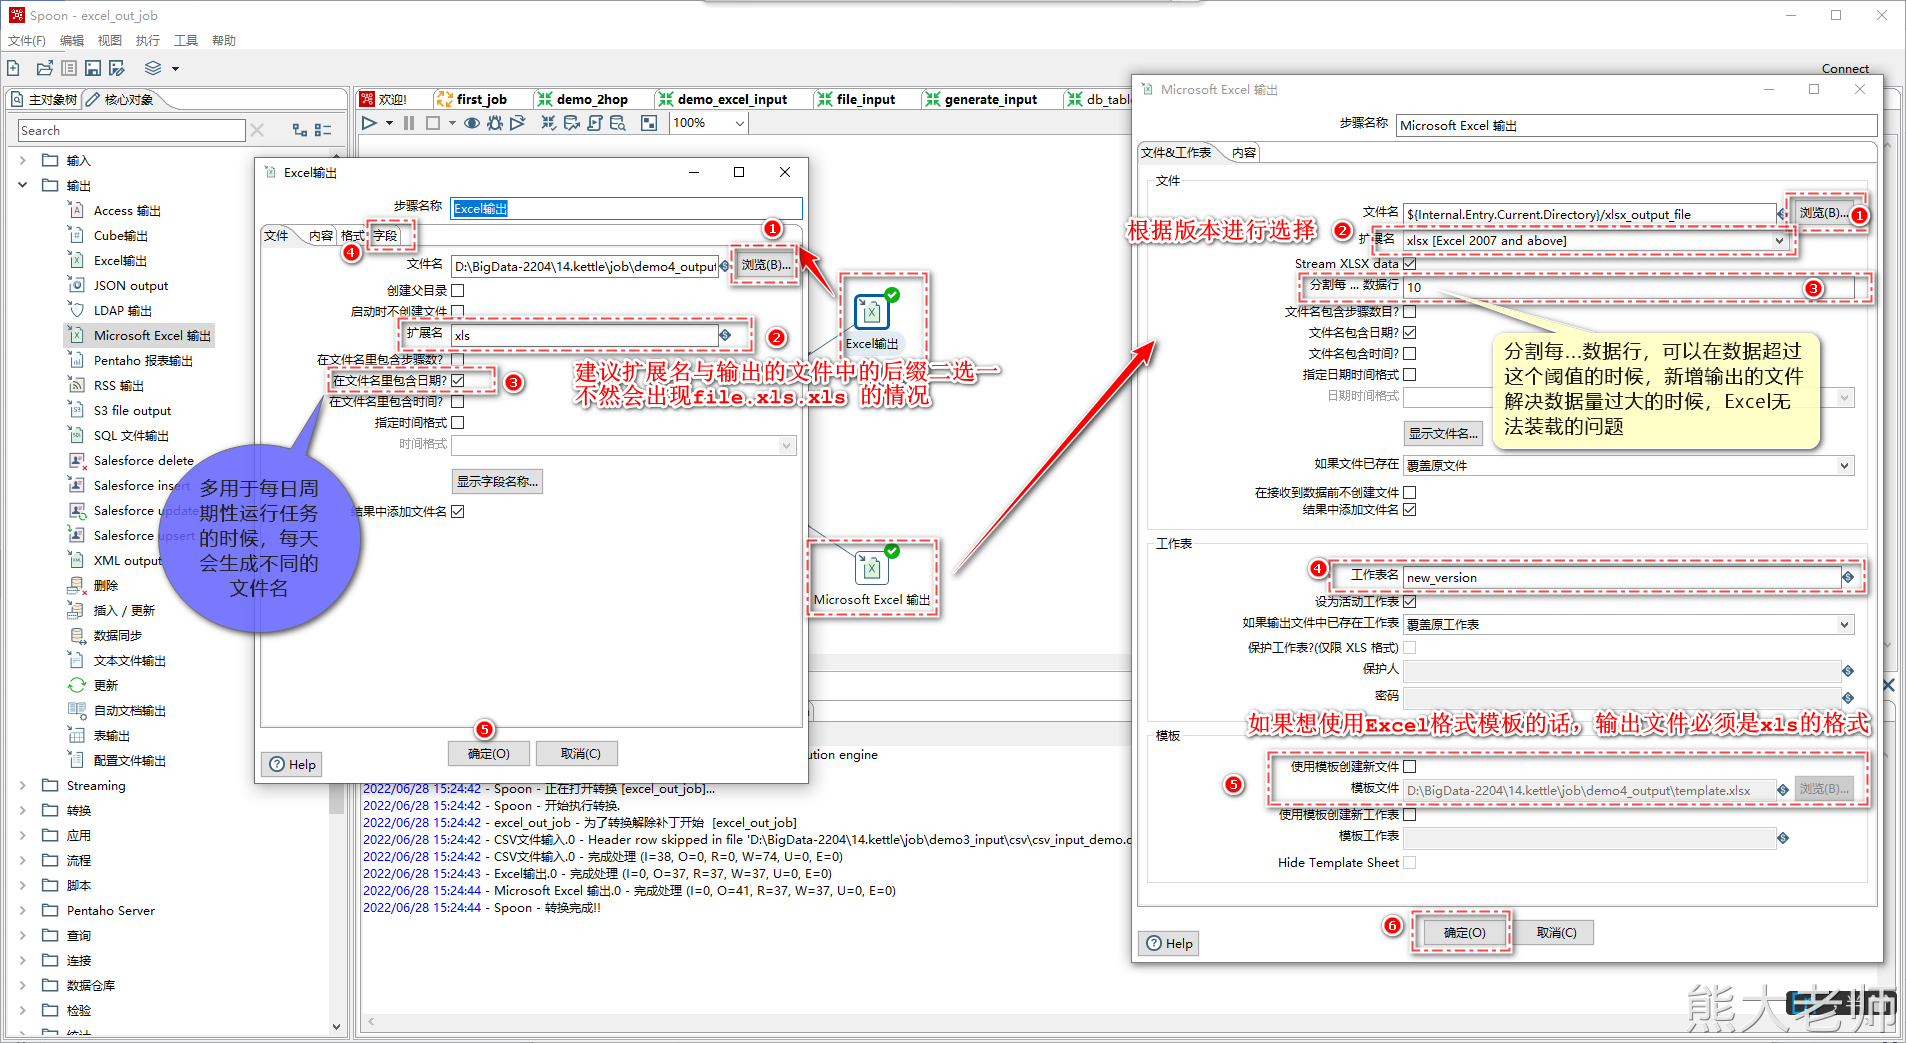
Task: Expand the Streaming folder in tree
Action: [23, 785]
